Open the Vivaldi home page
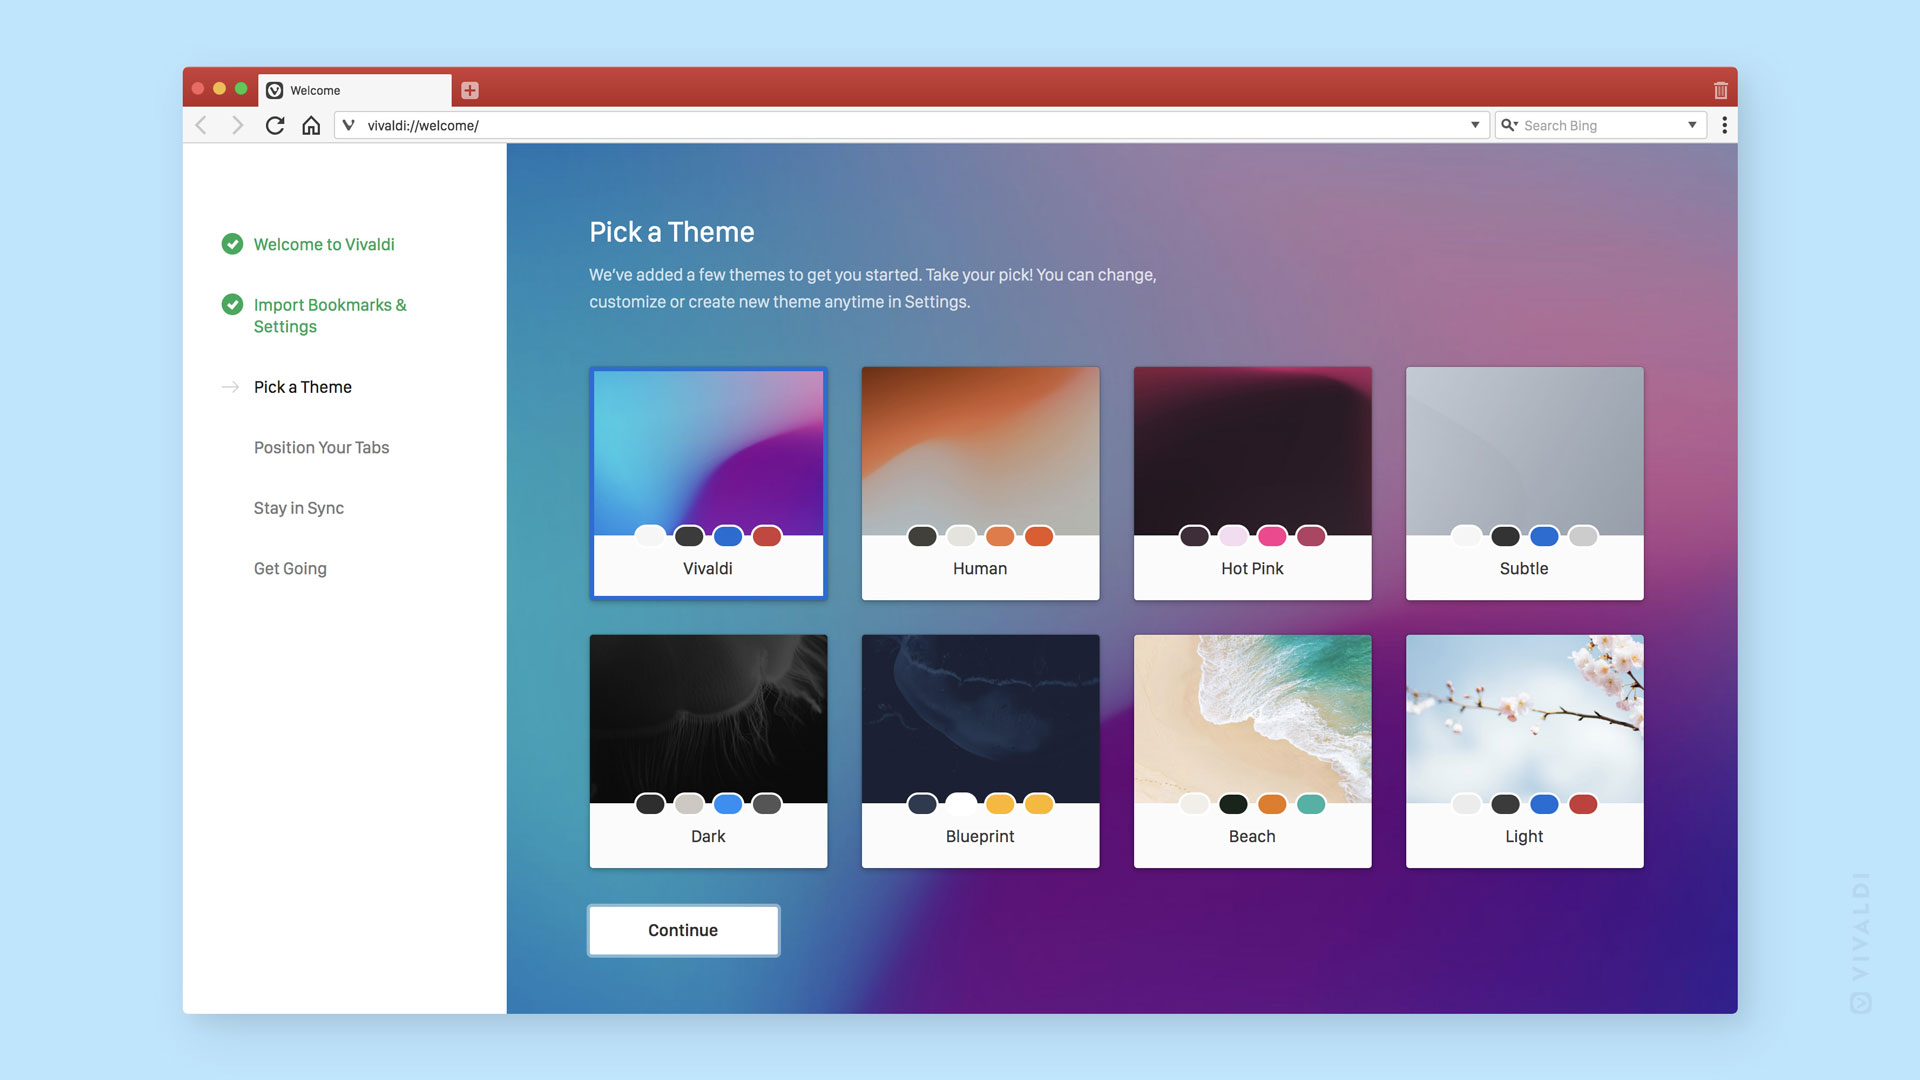1920x1080 pixels. (311, 124)
